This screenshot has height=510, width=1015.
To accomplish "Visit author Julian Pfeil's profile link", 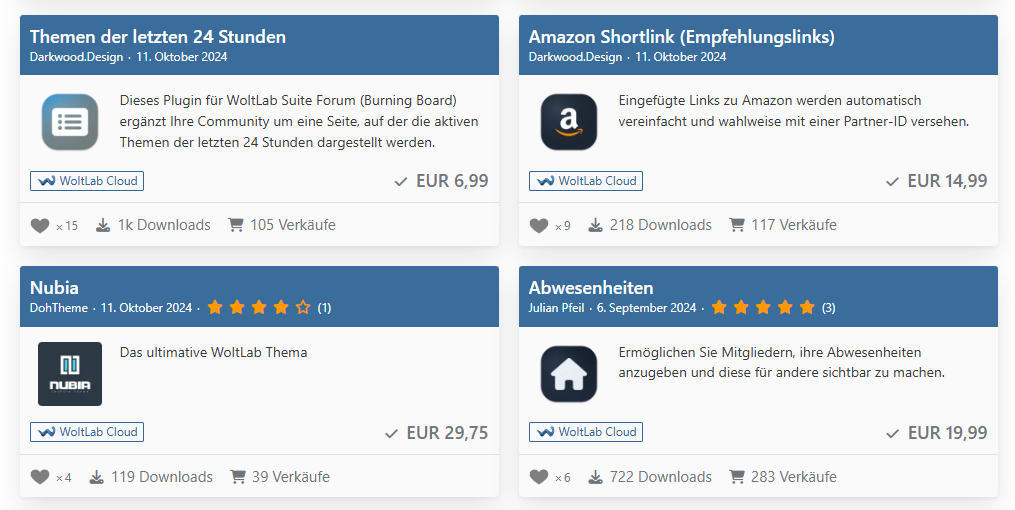I will [x=558, y=308].
